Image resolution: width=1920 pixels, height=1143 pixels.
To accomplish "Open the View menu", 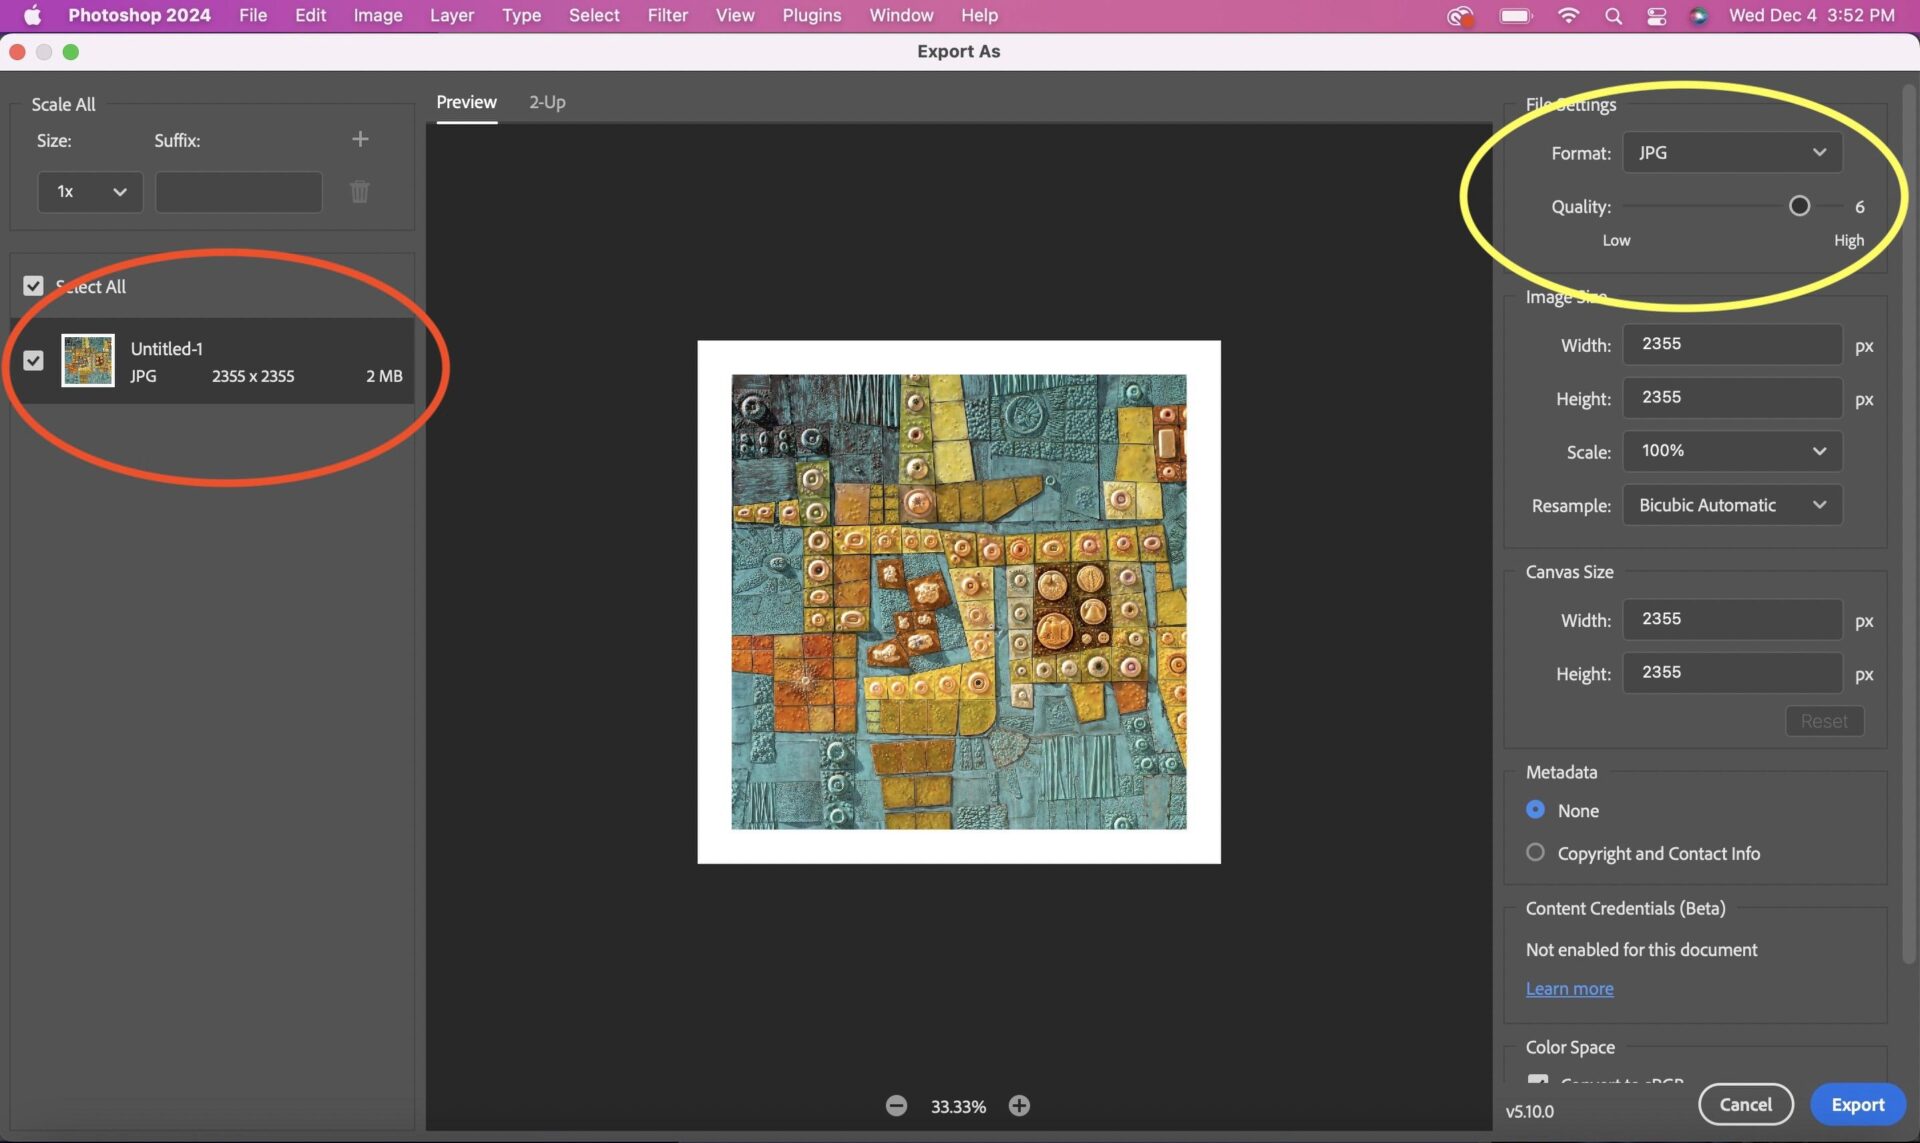I will [735, 15].
